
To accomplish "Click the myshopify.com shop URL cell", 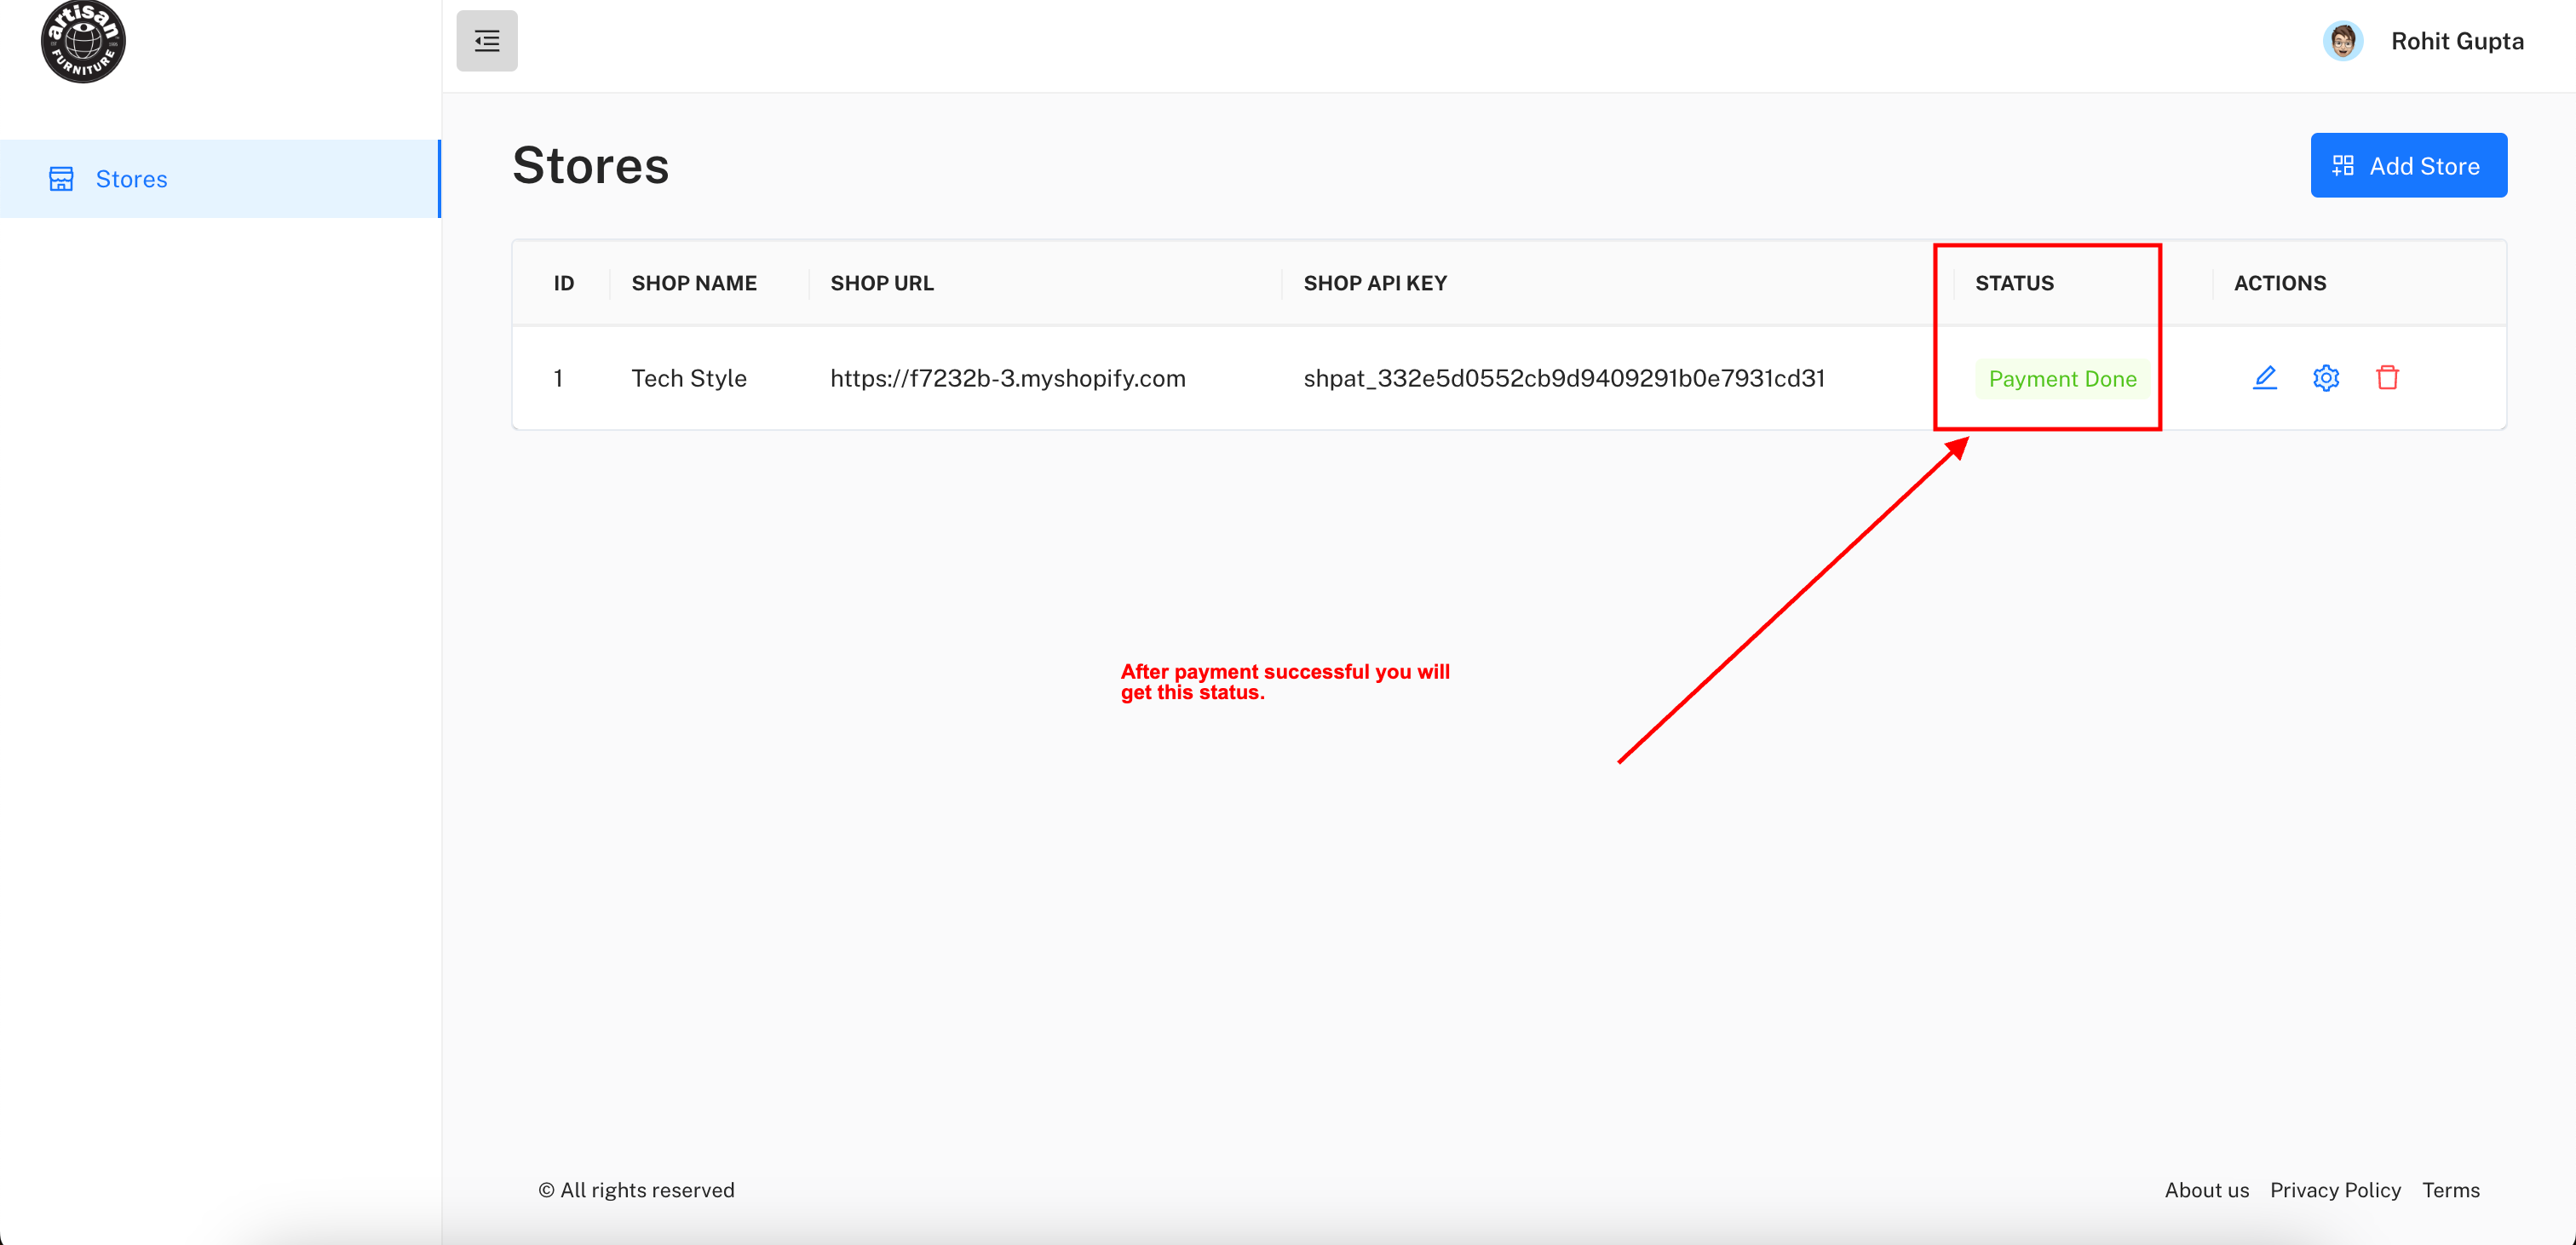I will tap(1007, 378).
